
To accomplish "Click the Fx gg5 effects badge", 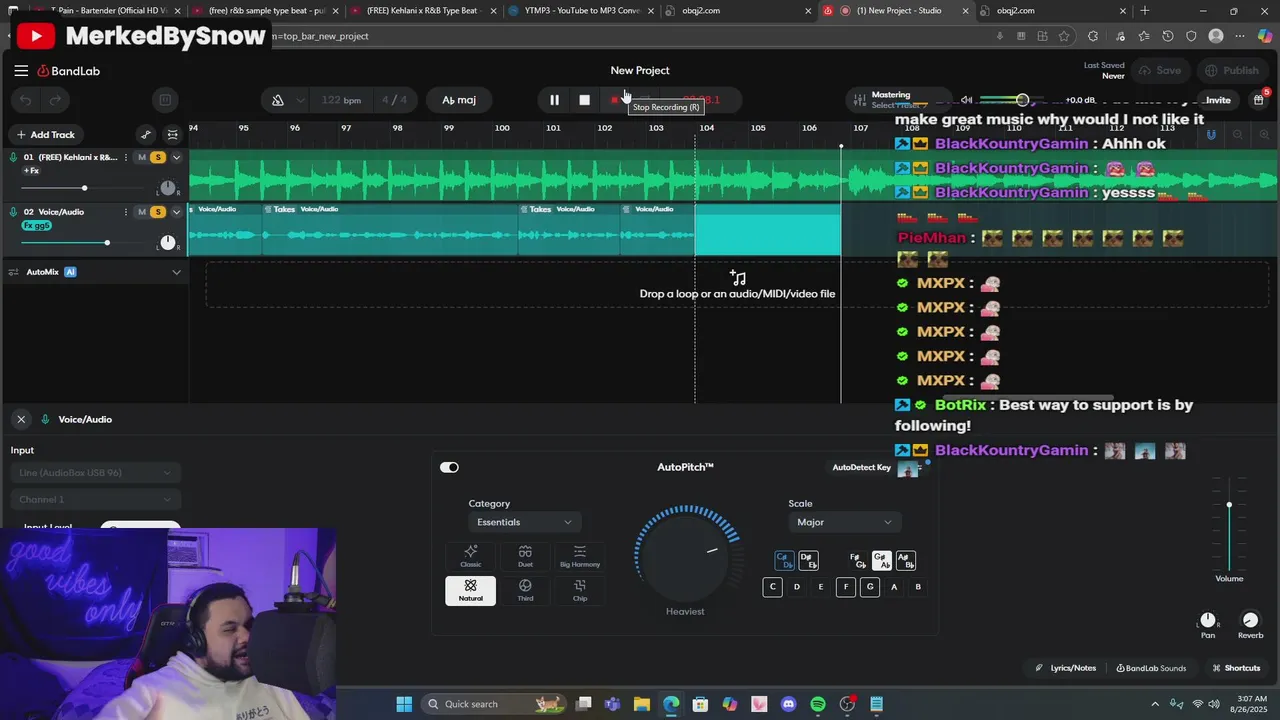I will click(x=36, y=226).
